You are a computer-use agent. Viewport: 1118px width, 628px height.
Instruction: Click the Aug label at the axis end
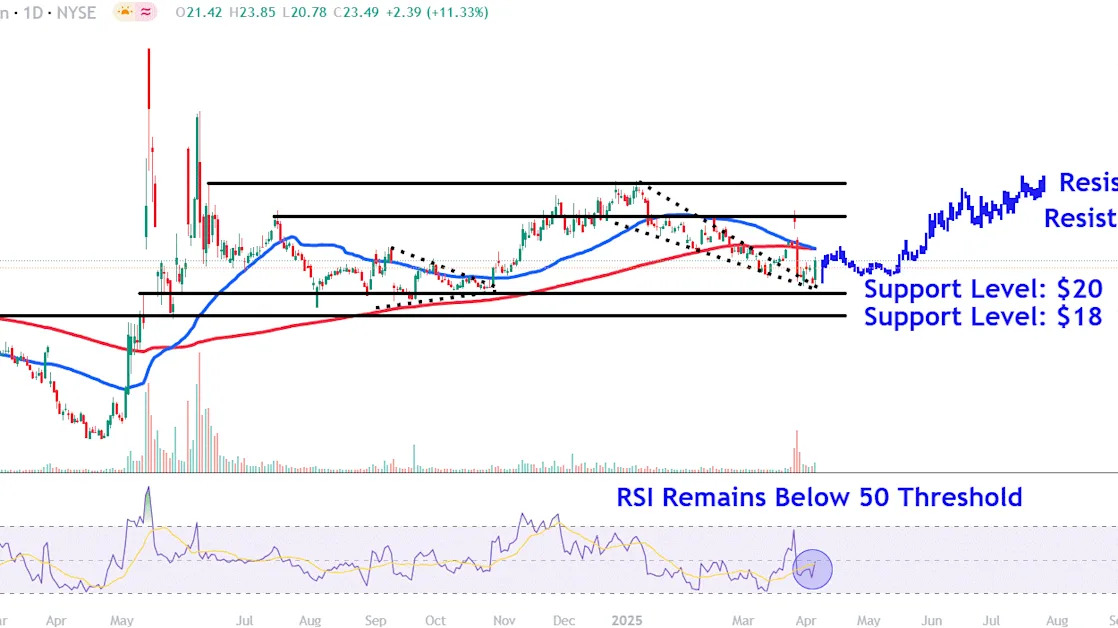click(1057, 621)
